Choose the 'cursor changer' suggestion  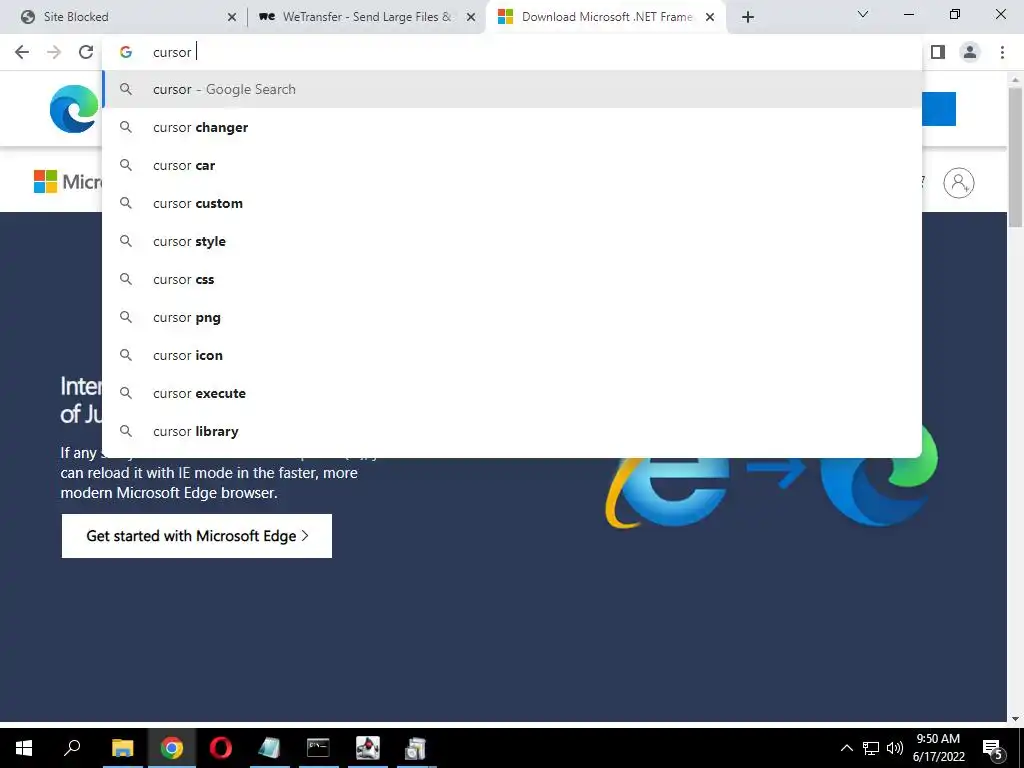pyautogui.click(x=512, y=127)
